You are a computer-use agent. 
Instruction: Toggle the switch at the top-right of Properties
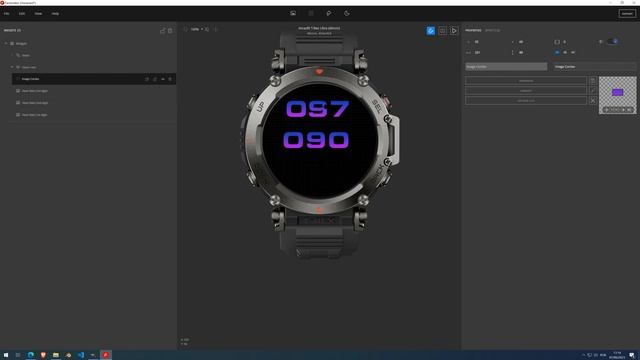coord(612,42)
